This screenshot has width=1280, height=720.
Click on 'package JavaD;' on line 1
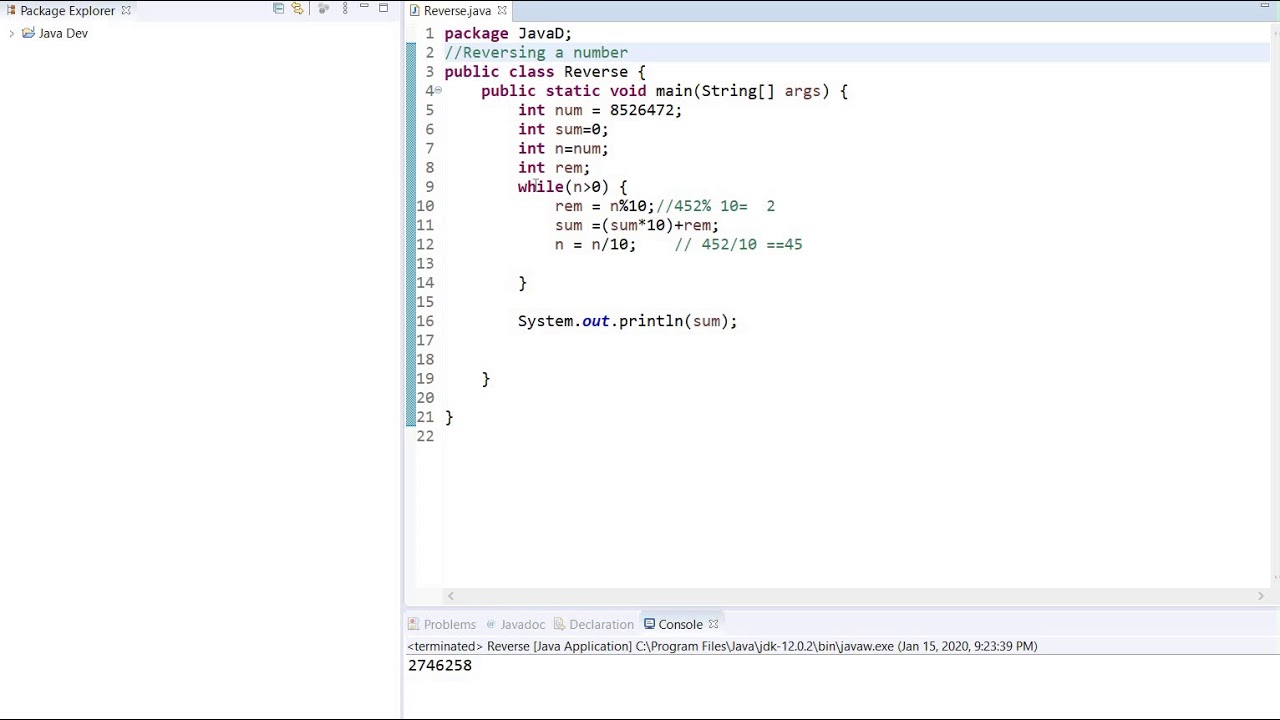[508, 33]
